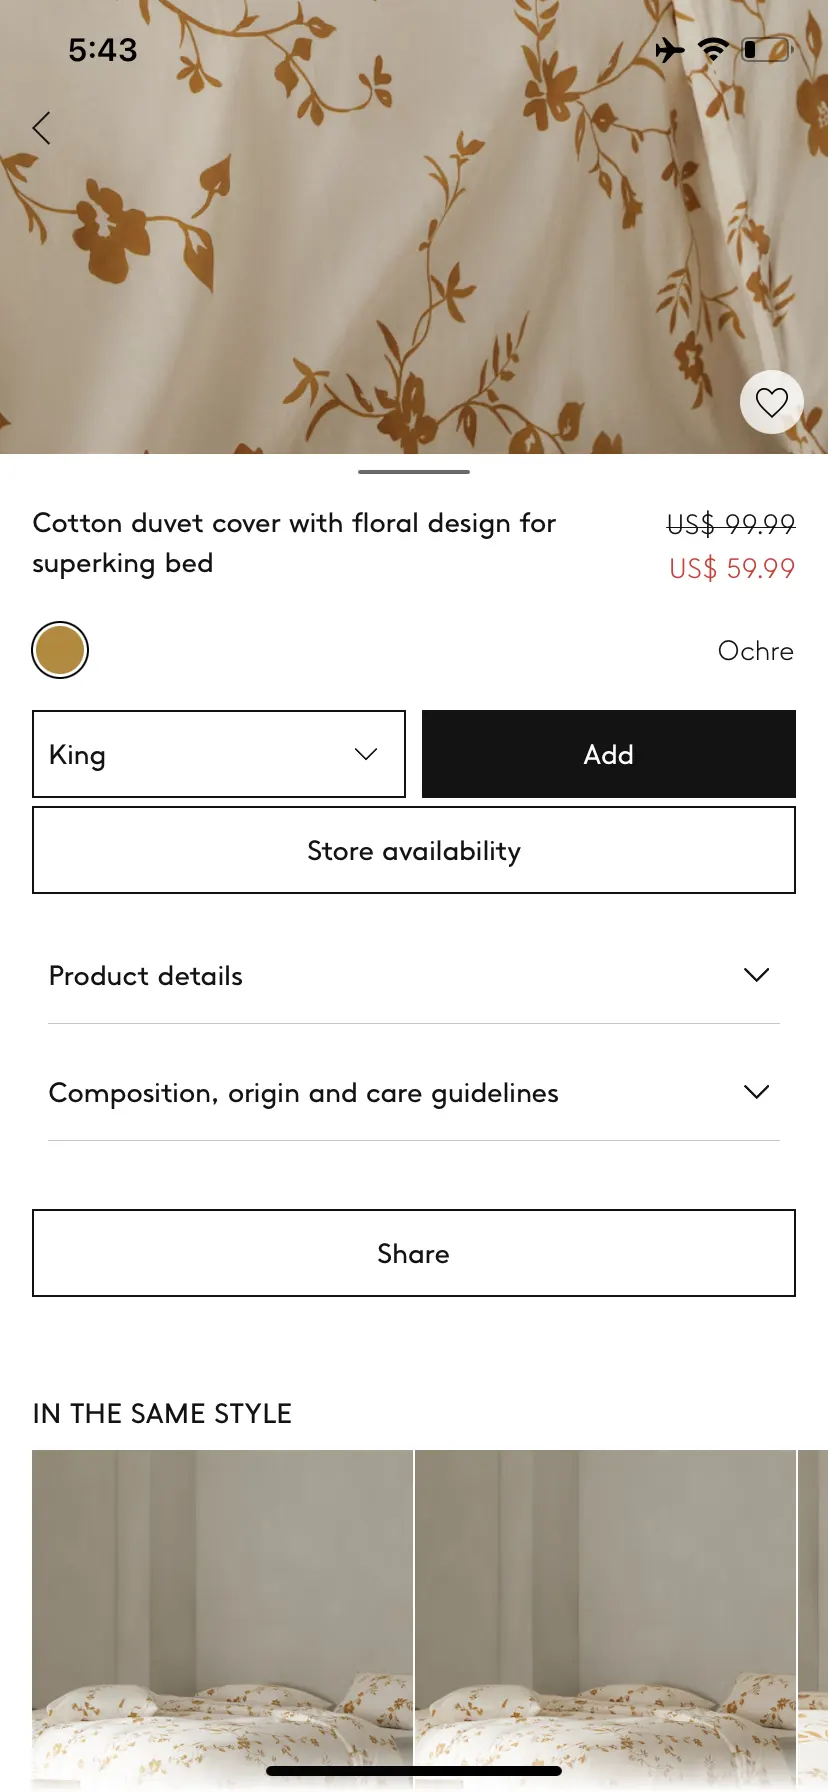Image resolution: width=828 pixels, height=1792 pixels.
Task: Tap the airplane mode status icon
Action: click(670, 49)
